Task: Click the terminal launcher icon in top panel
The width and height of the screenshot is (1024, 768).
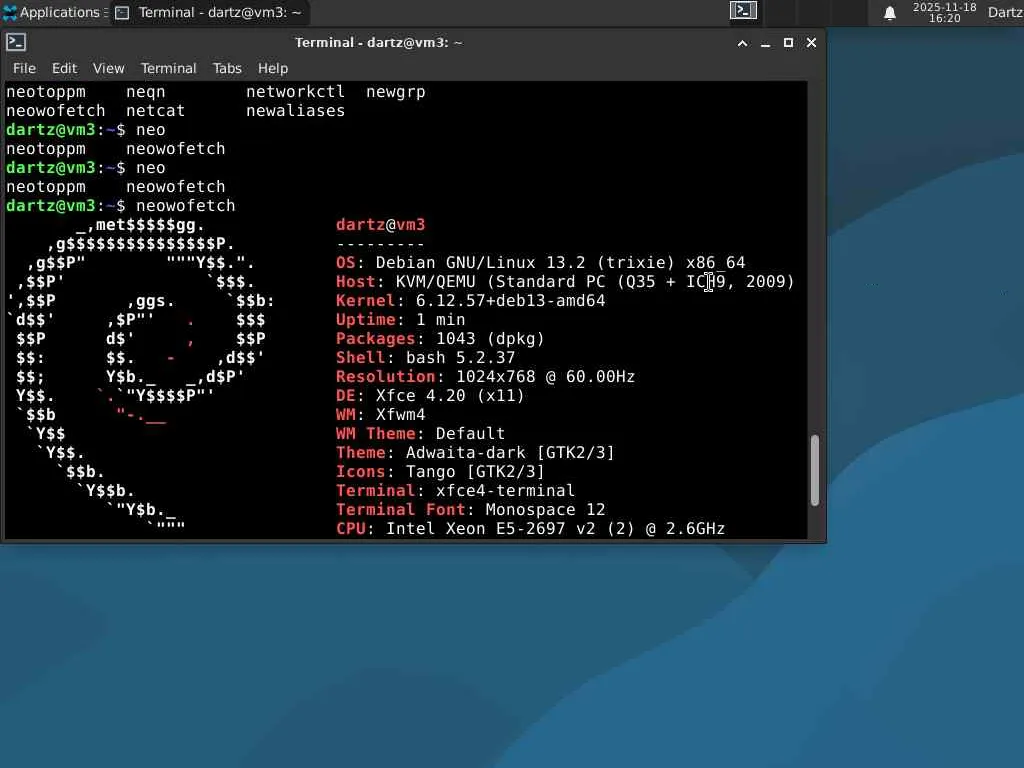Action: 743,10
